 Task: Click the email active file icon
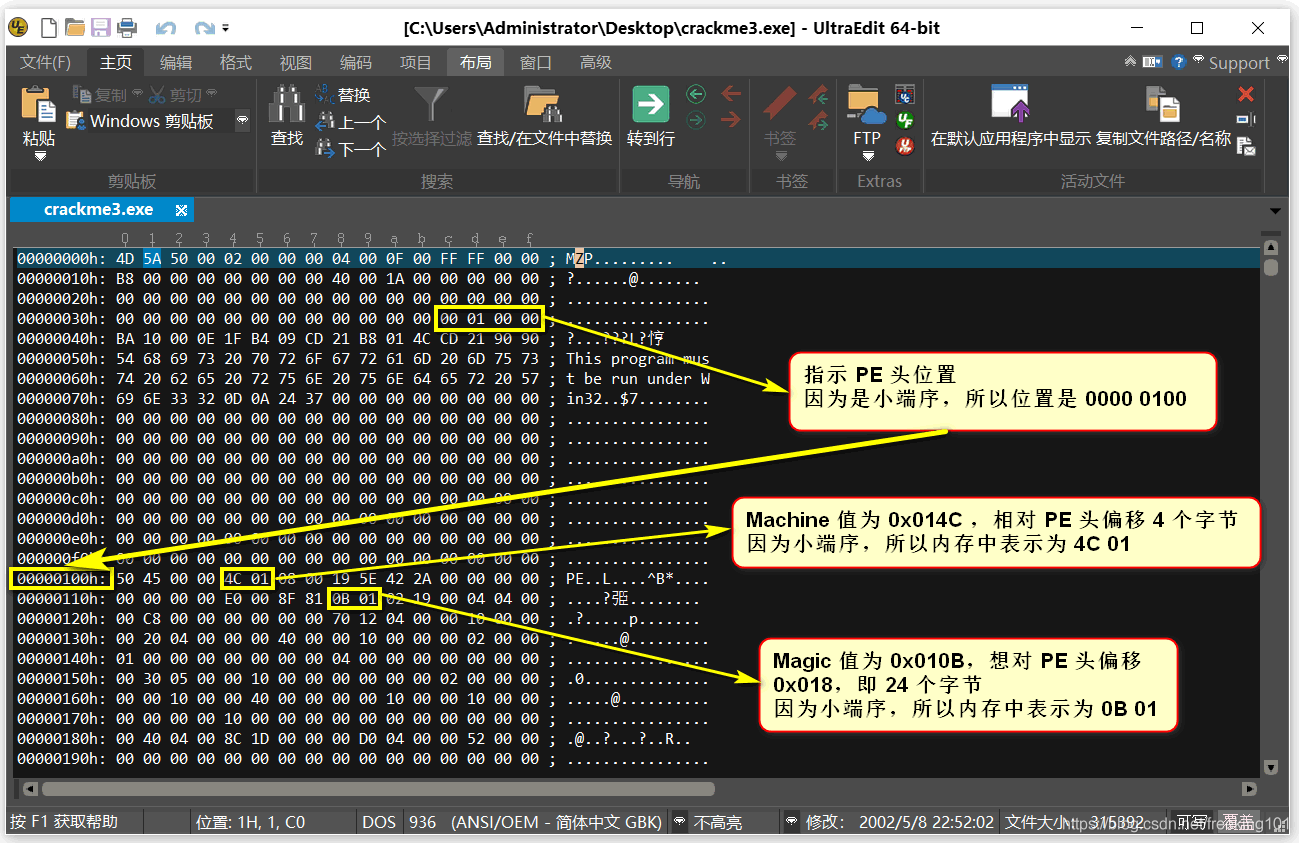pos(1246,147)
